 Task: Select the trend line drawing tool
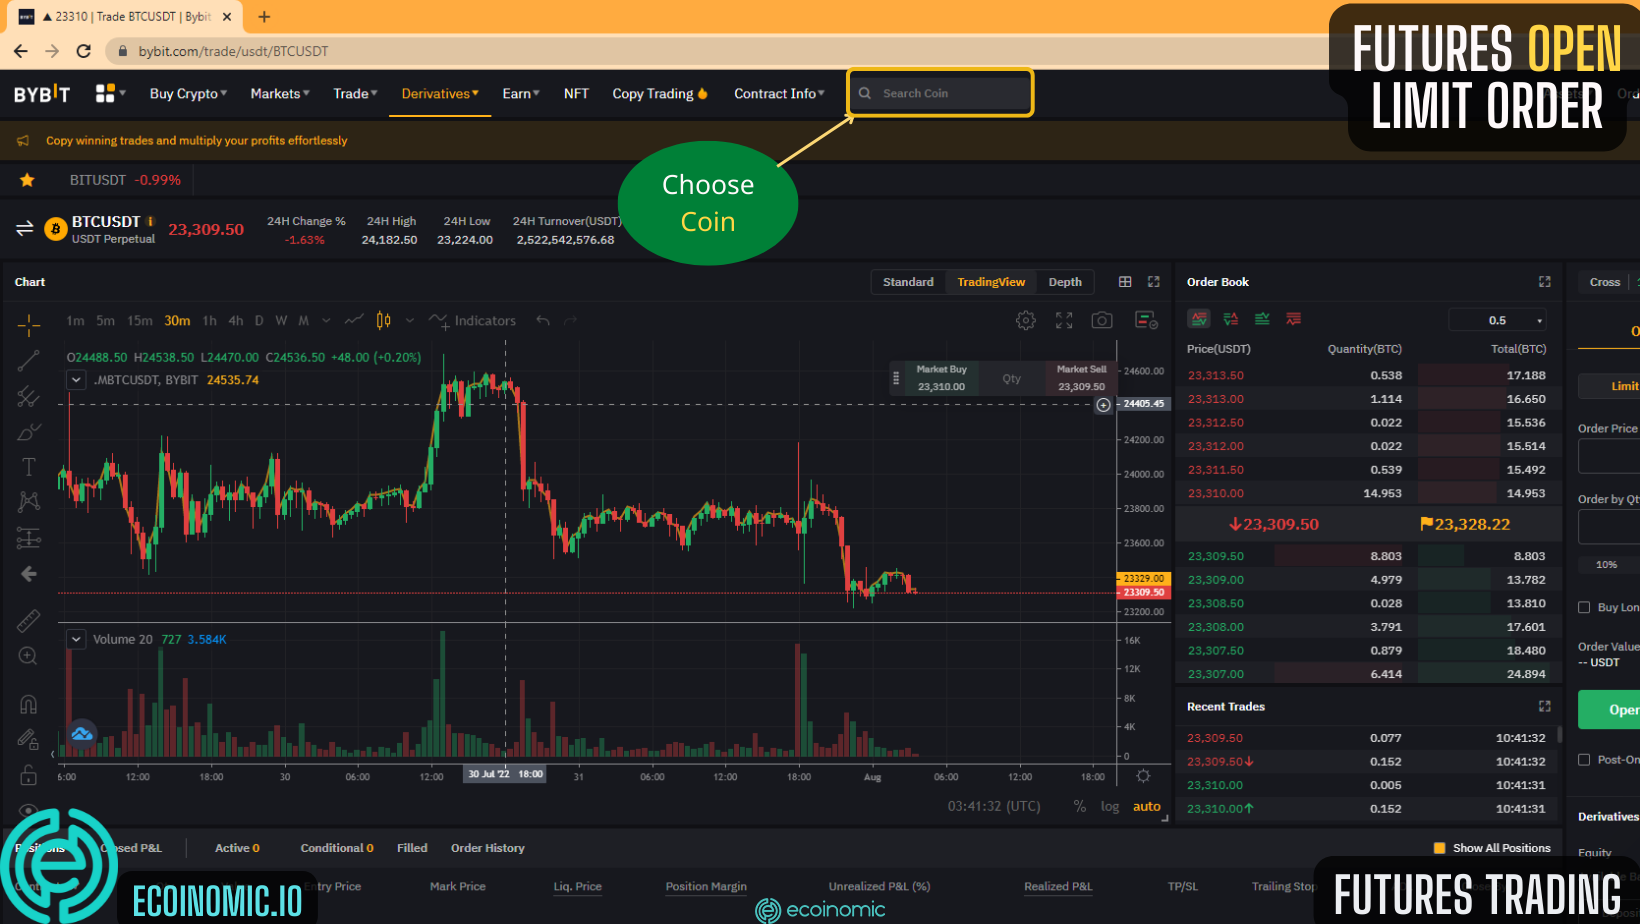(28, 361)
